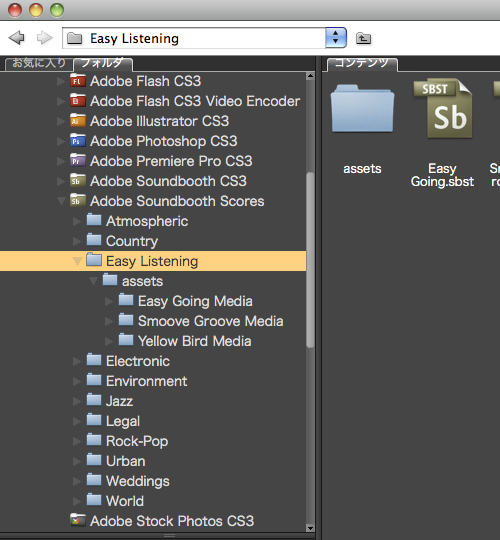The height and width of the screenshot is (540, 500).
Task: Click the Easy Going.sbst file name
Action: 442,175
